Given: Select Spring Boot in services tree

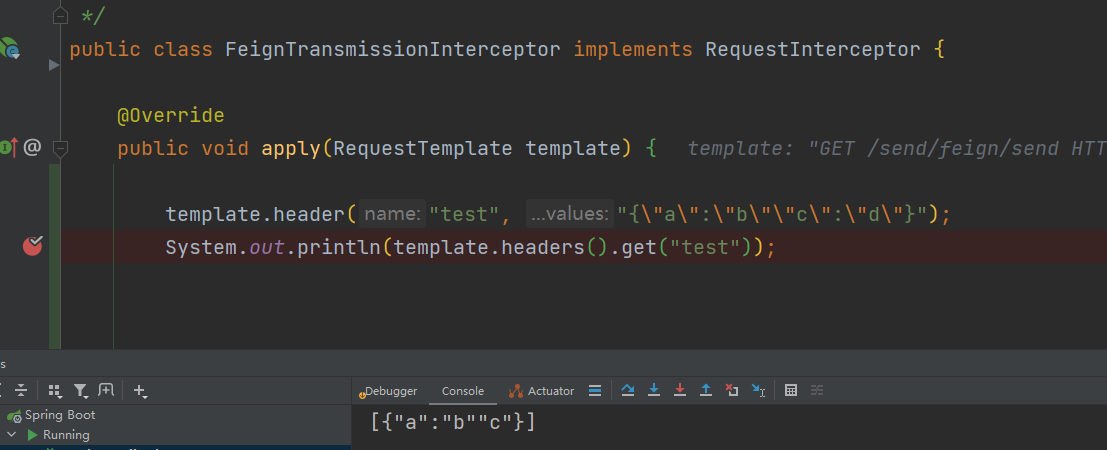Looking at the screenshot, I should click(60, 415).
